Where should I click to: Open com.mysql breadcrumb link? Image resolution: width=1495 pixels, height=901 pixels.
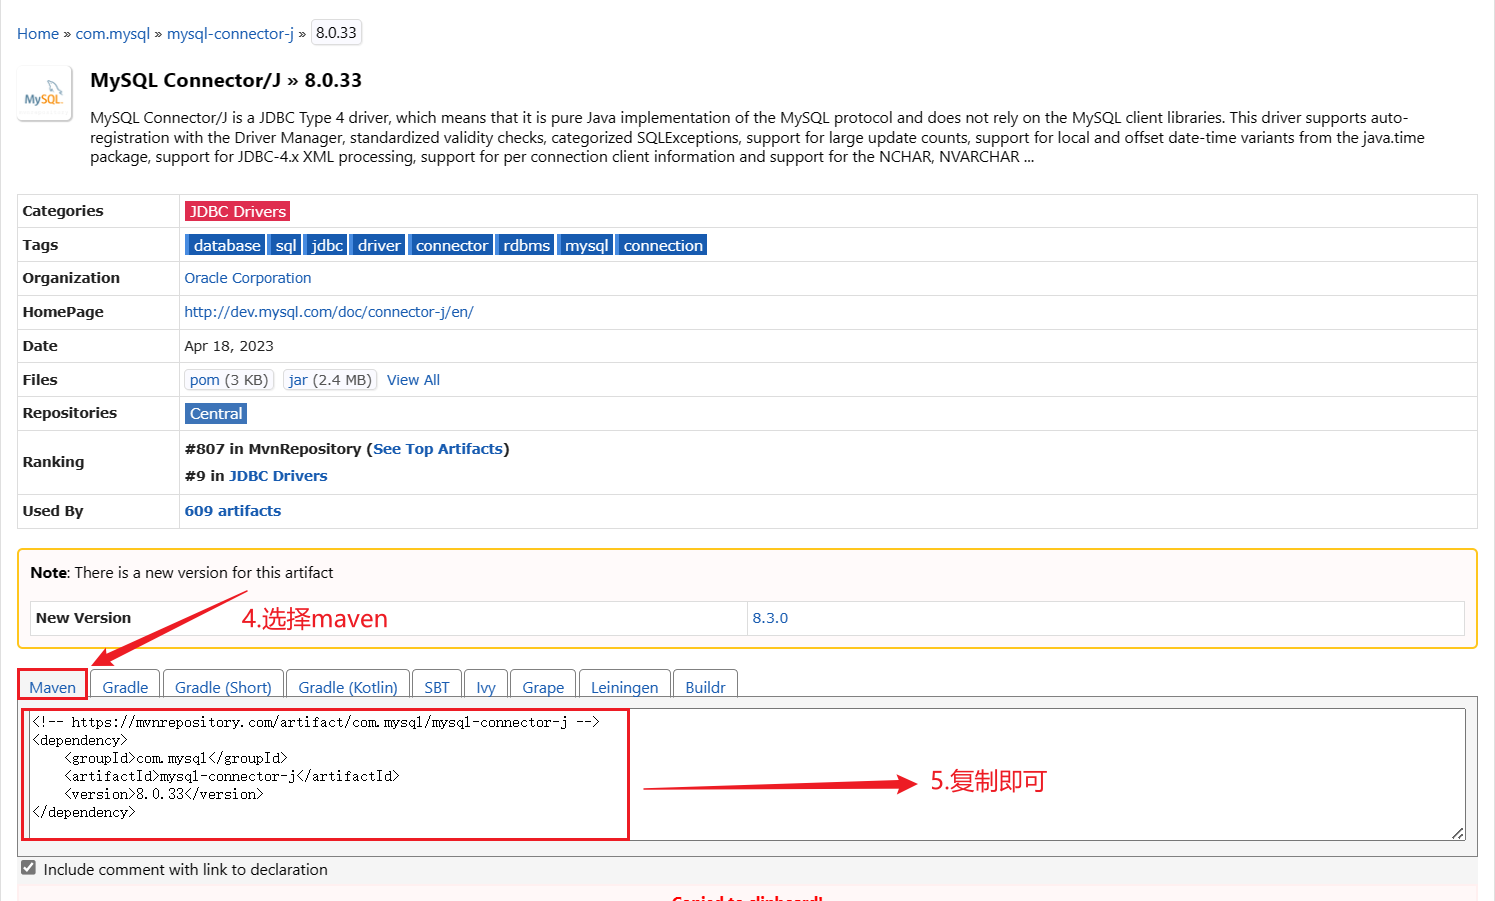[112, 34]
